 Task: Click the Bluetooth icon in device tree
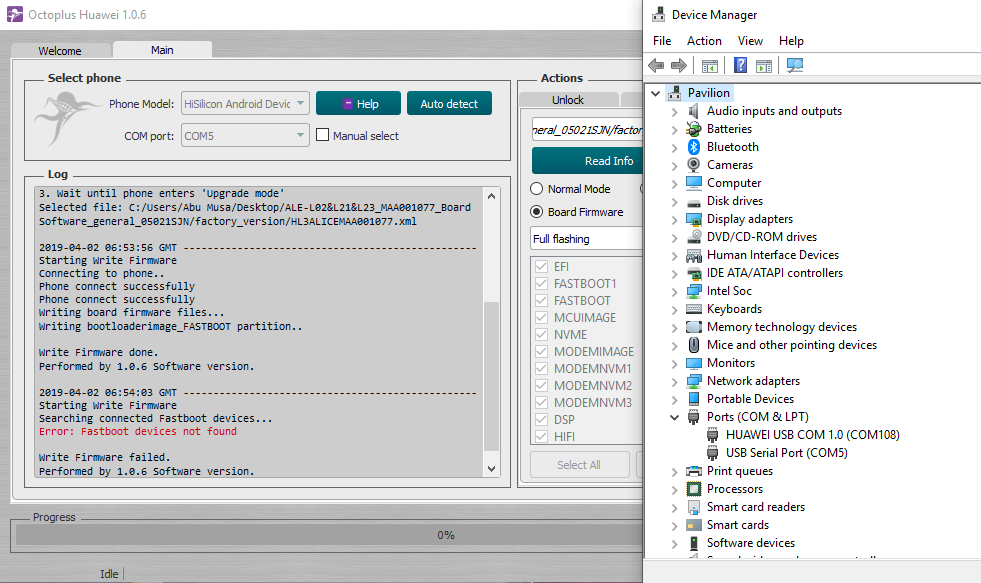(x=693, y=147)
